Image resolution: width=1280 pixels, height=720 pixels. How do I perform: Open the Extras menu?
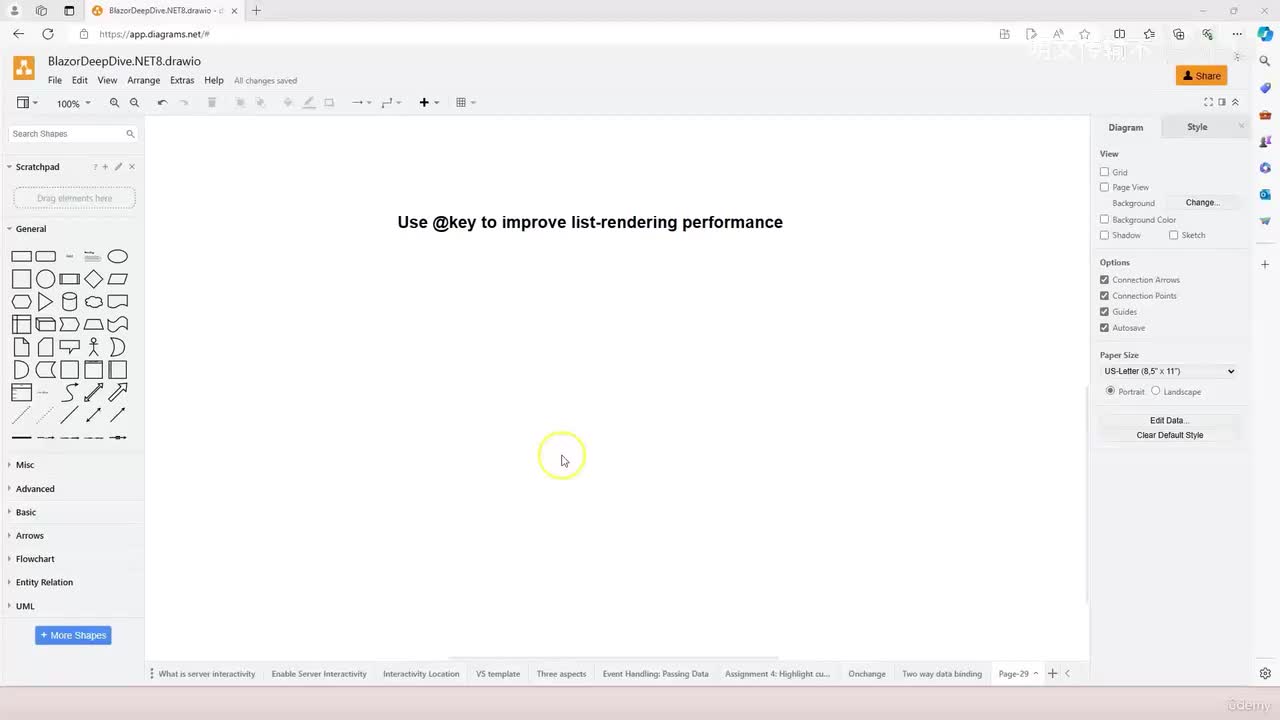tap(182, 80)
